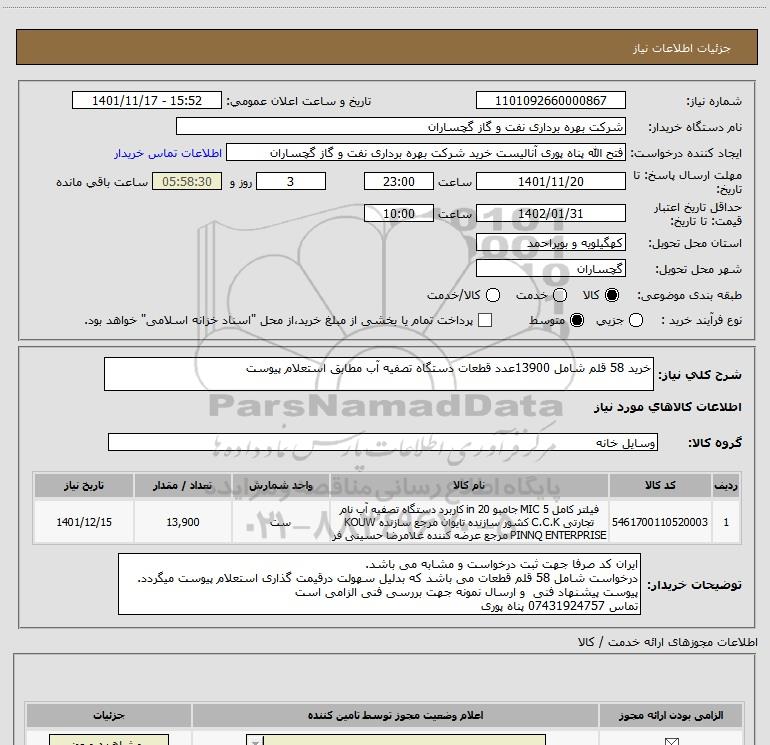Click buyer notes text box

[379, 584]
